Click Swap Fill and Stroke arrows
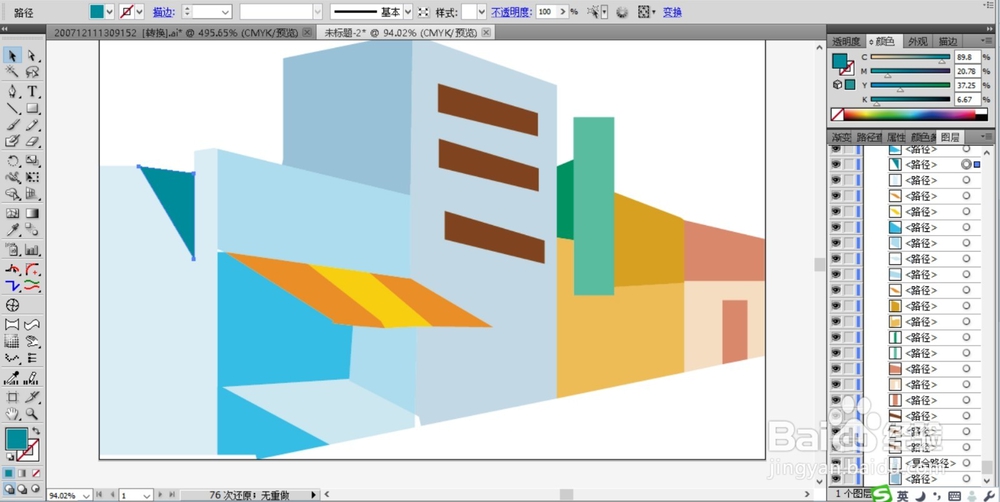This screenshot has width=1000, height=502. (x=36, y=432)
